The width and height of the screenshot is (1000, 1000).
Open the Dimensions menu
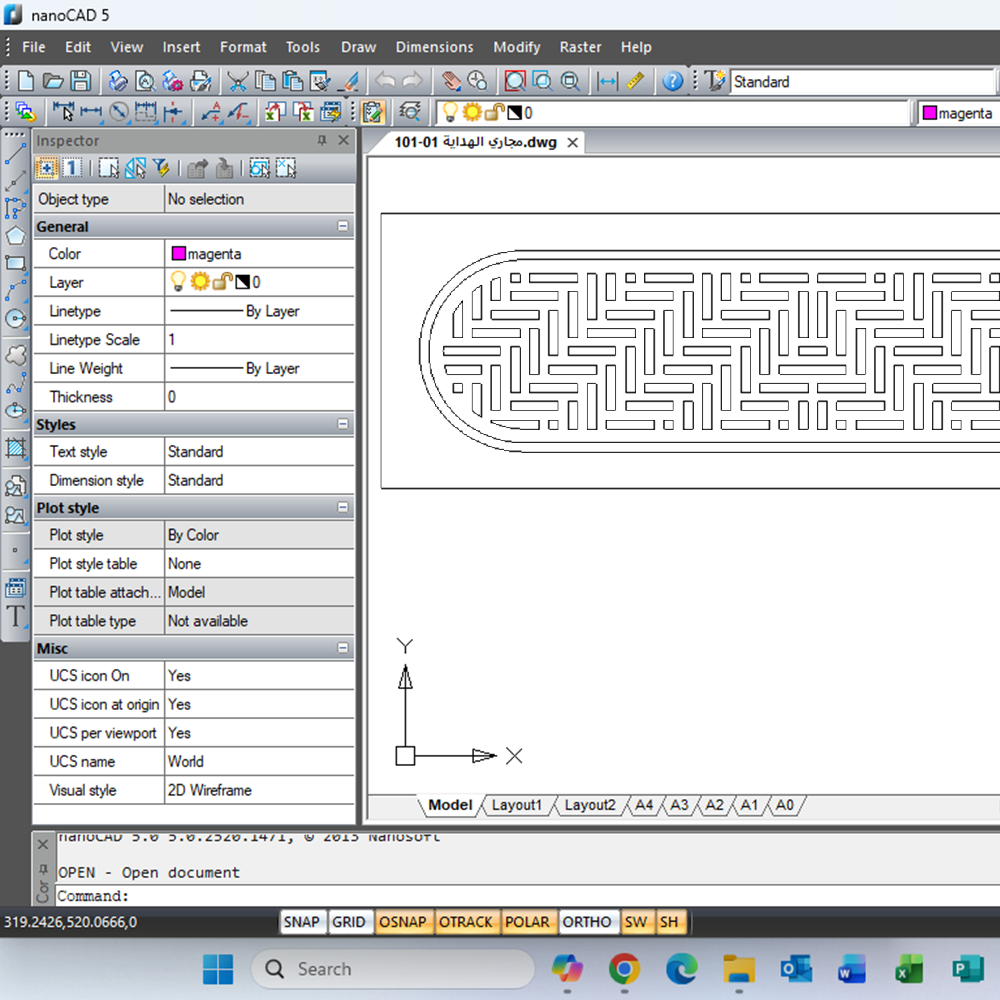(x=434, y=47)
